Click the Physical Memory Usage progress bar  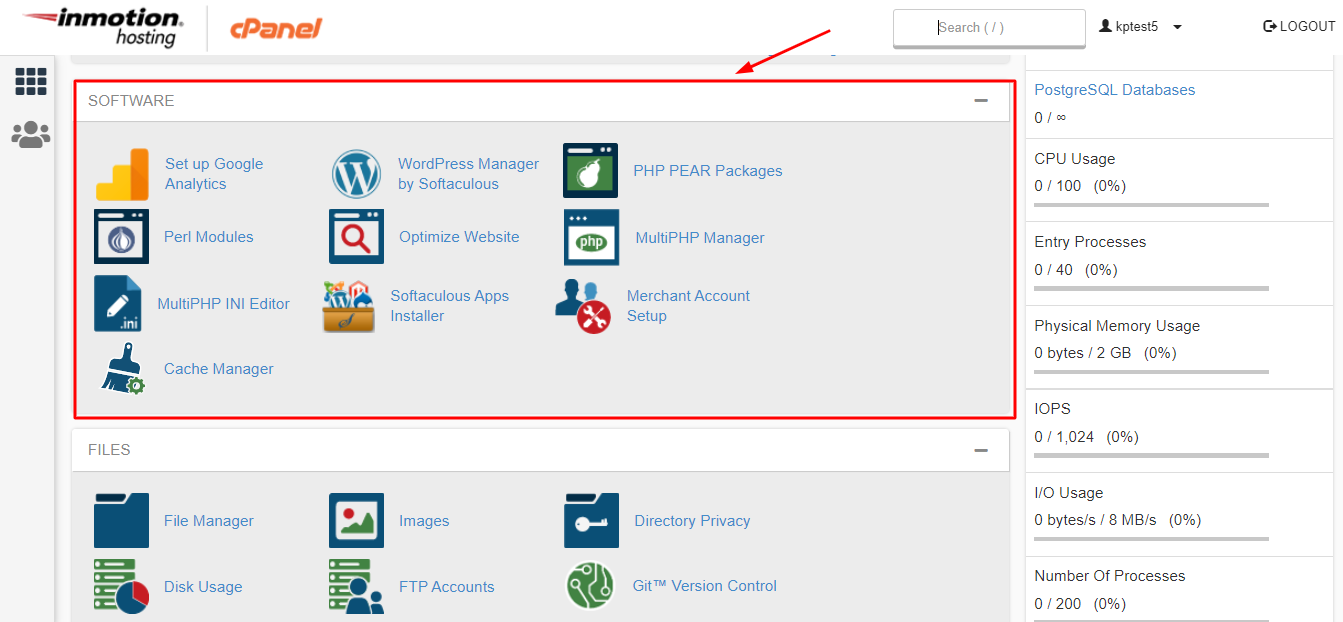click(x=1151, y=372)
